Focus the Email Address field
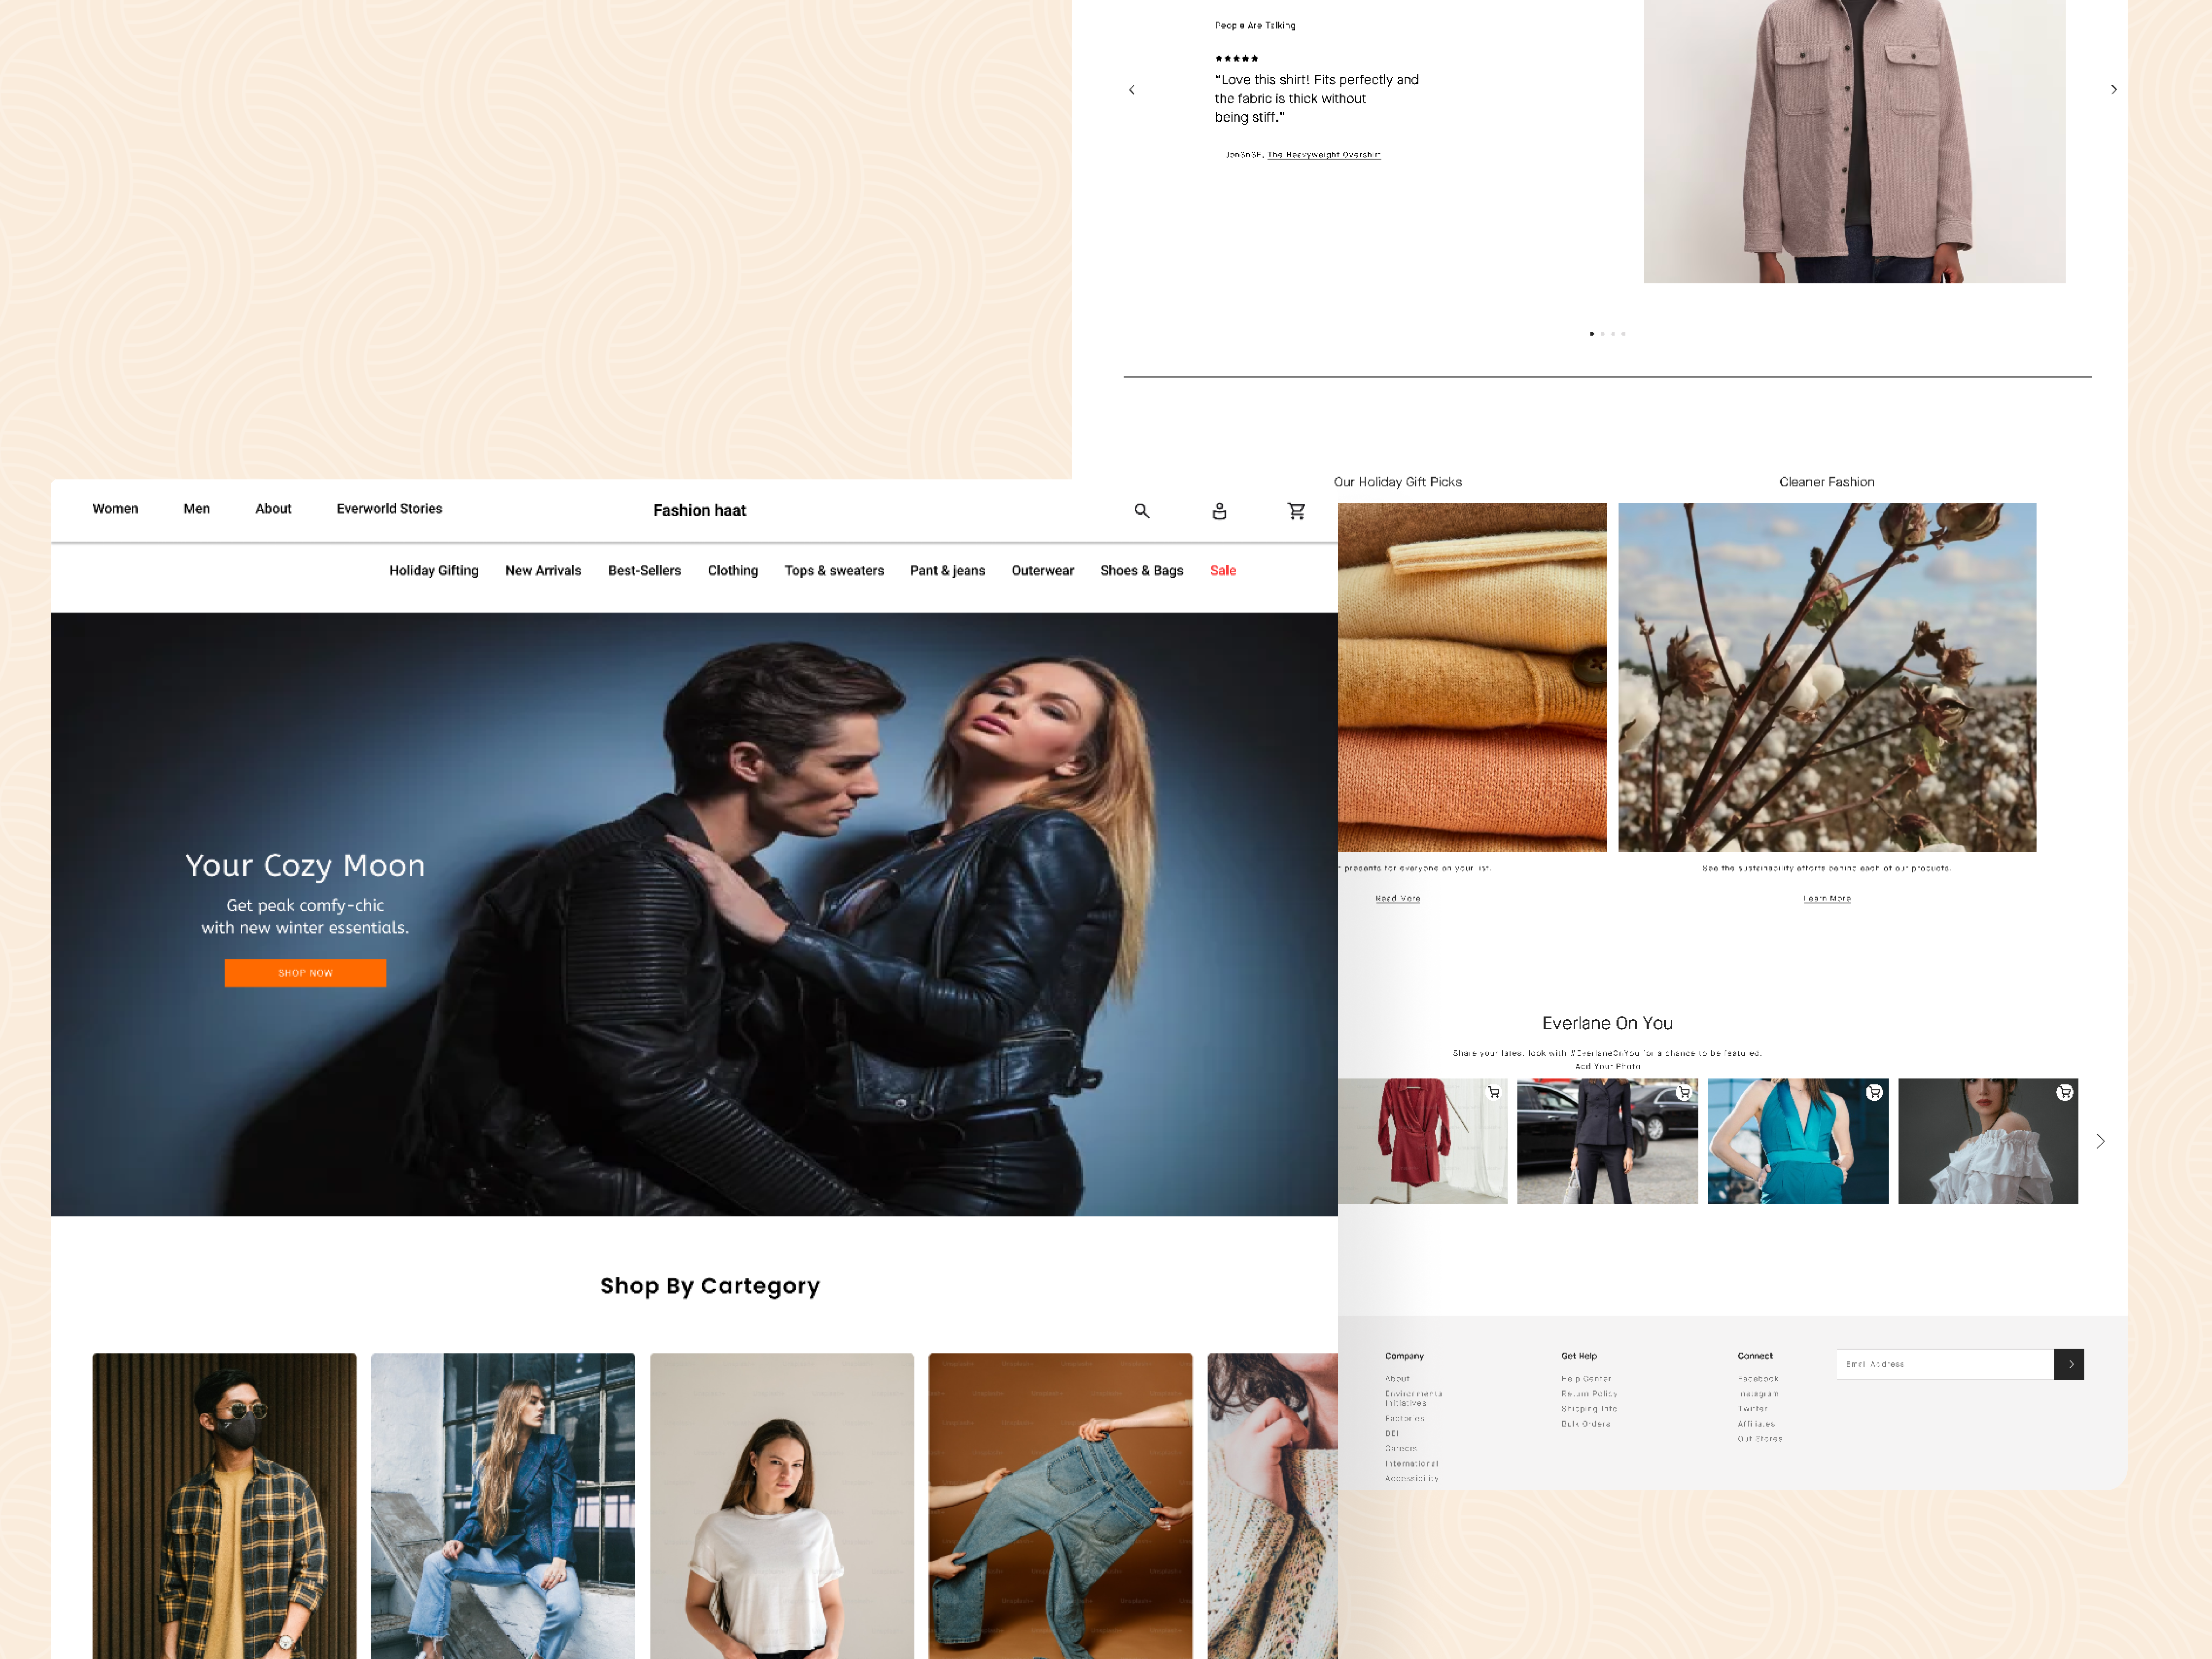Screen dimensions: 2212x1659 pyautogui.click(x=1944, y=1364)
